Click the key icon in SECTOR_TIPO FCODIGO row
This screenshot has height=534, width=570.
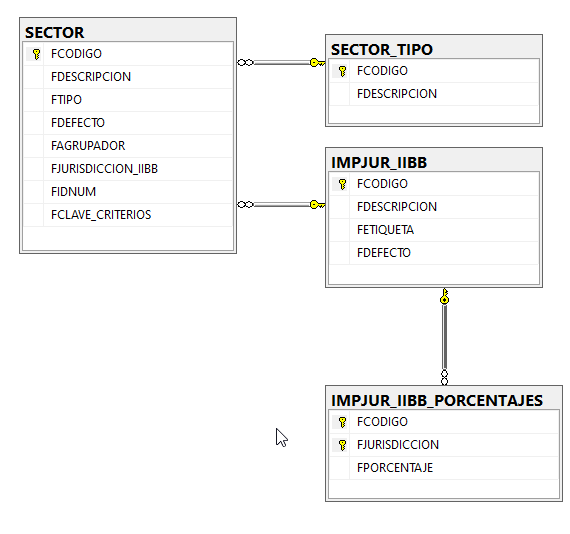point(342,71)
